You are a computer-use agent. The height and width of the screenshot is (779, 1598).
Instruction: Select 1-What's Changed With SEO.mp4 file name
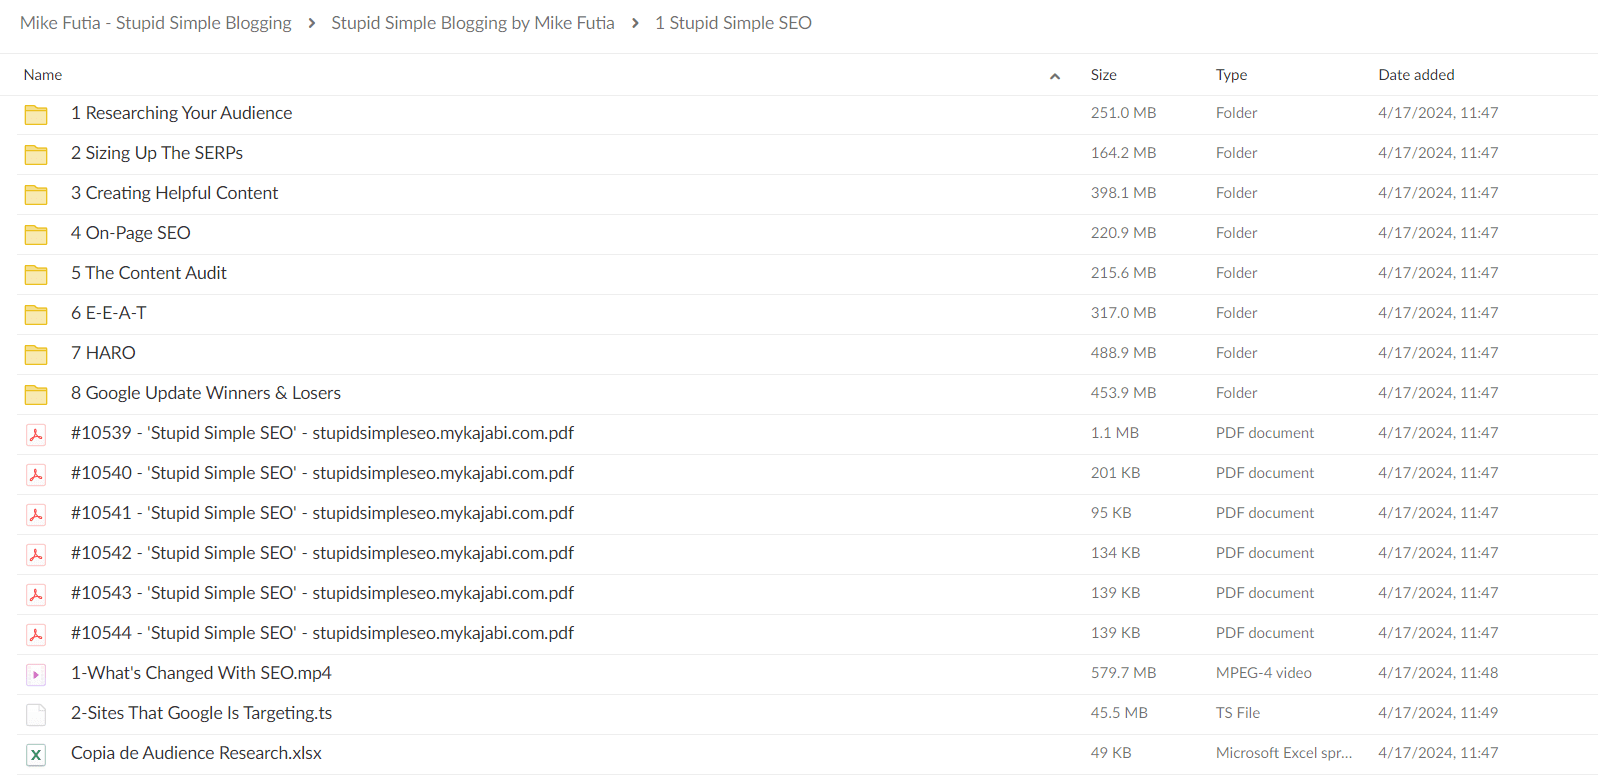(201, 673)
